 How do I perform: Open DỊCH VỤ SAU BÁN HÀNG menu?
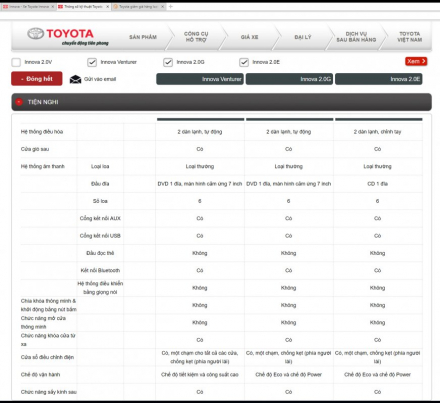pos(356,37)
